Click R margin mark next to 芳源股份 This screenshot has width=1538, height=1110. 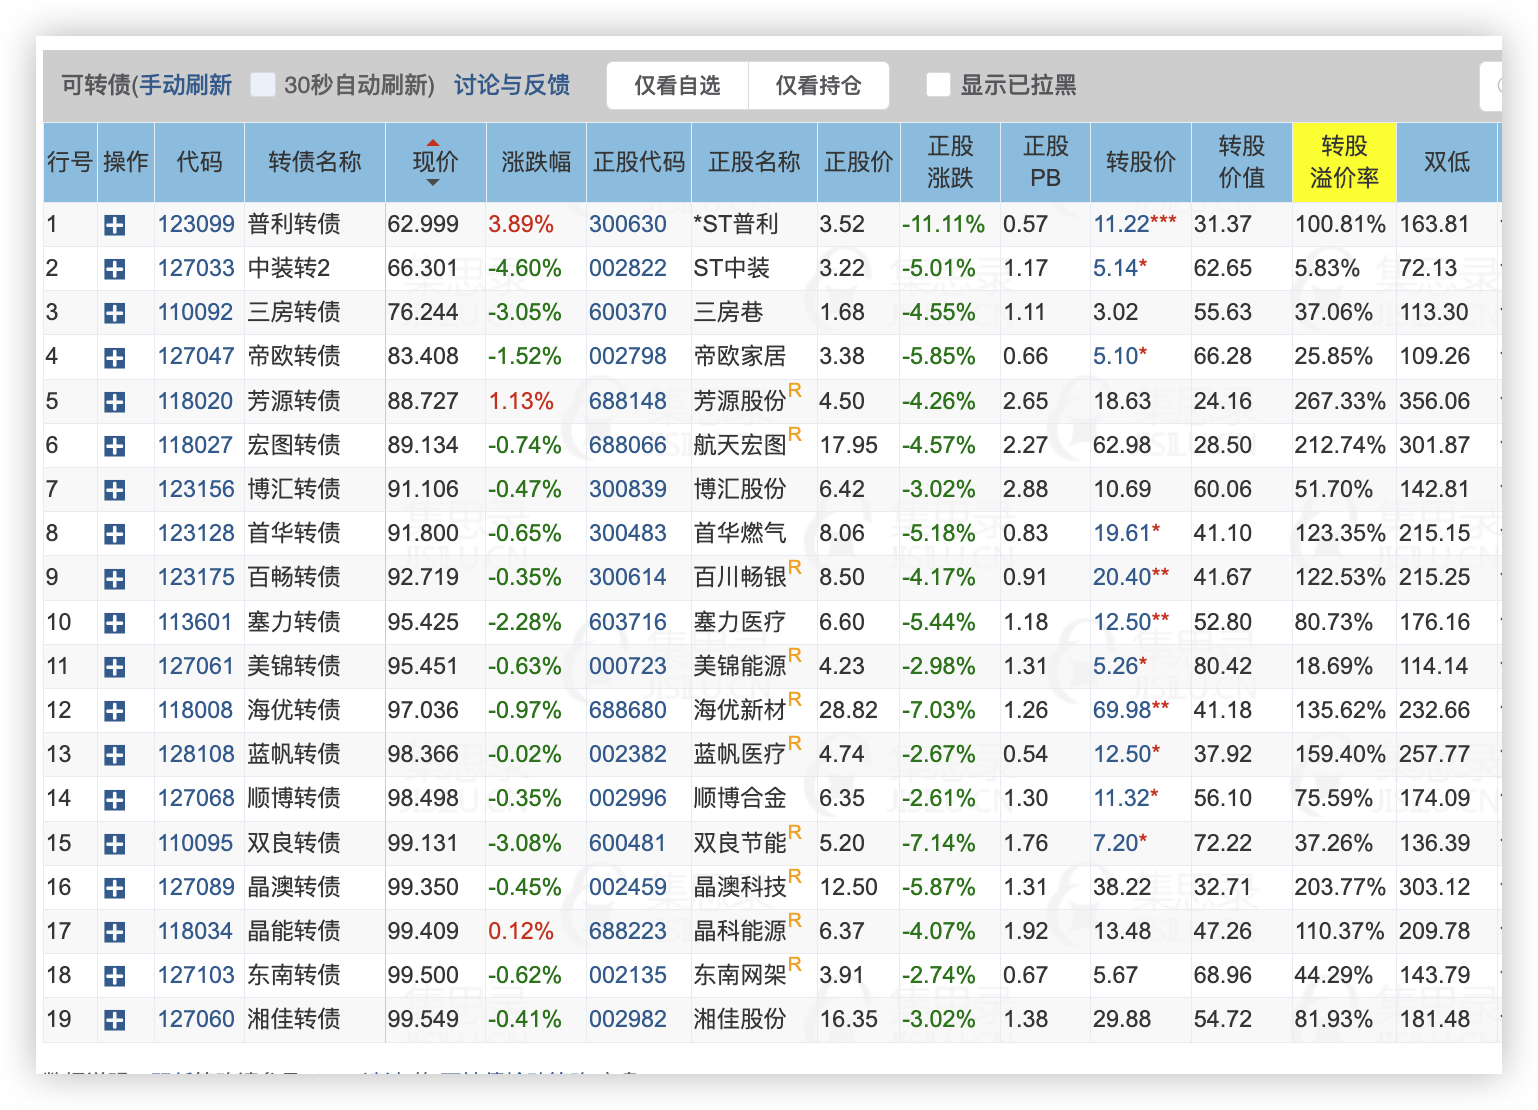(x=795, y=390)
